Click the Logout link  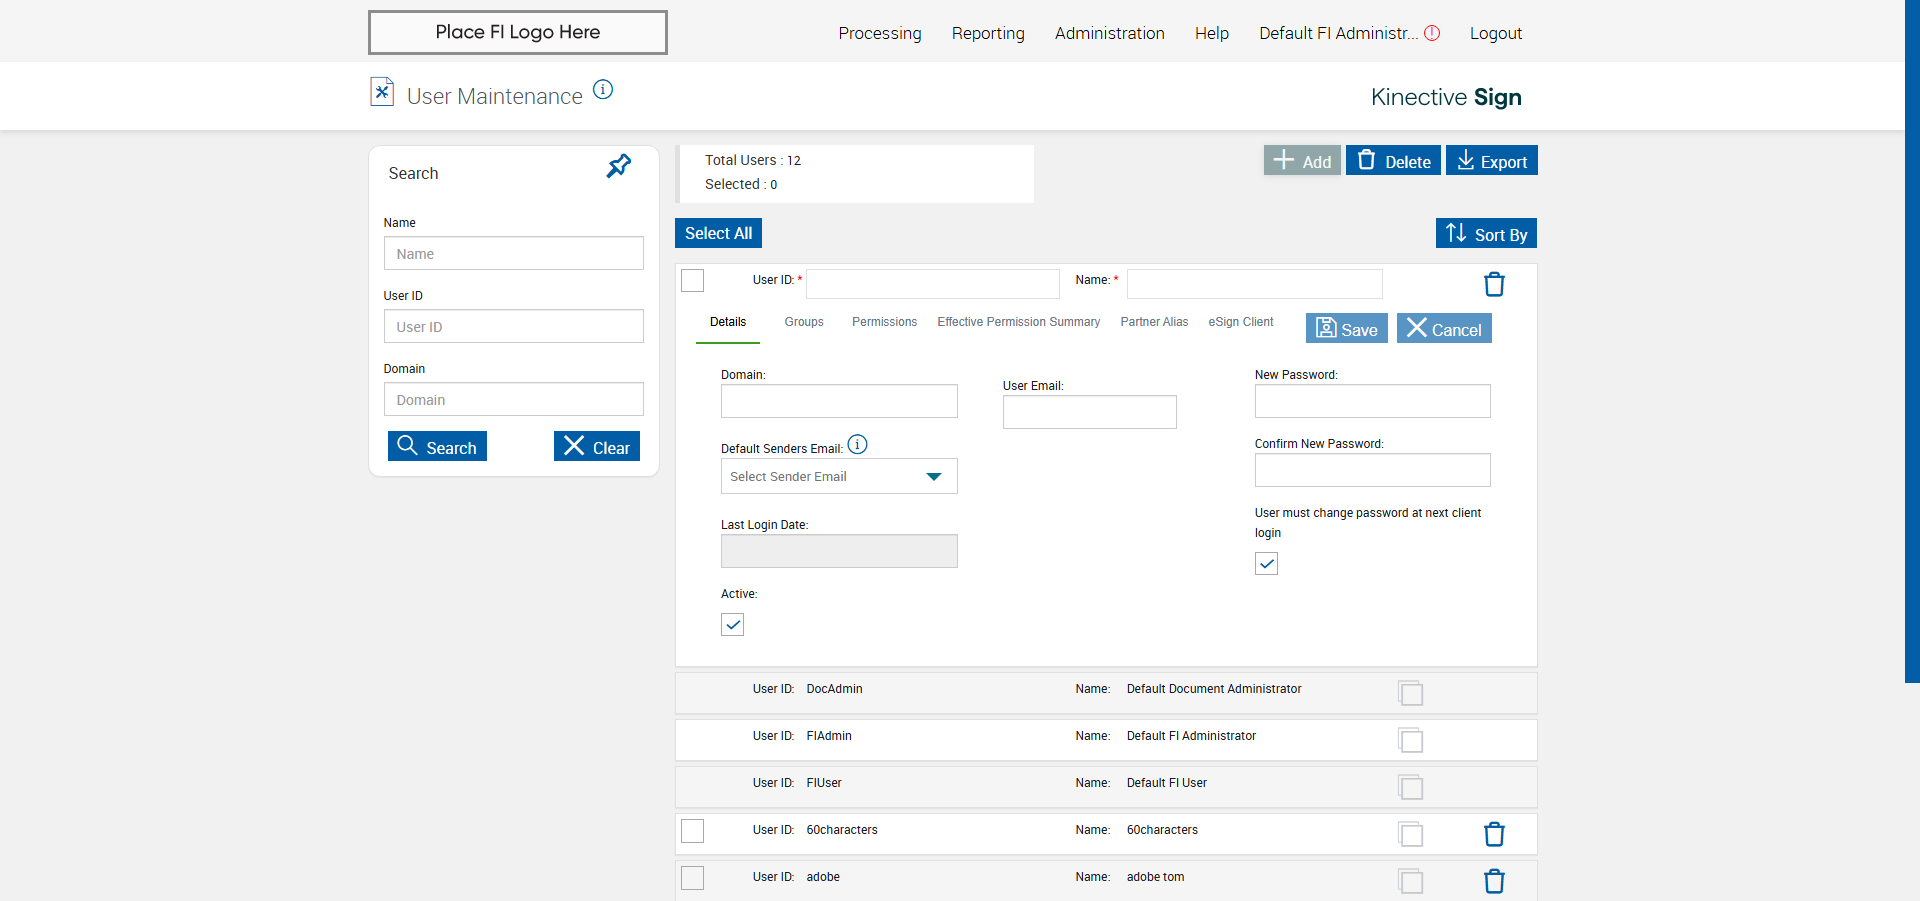(1495, 33)
